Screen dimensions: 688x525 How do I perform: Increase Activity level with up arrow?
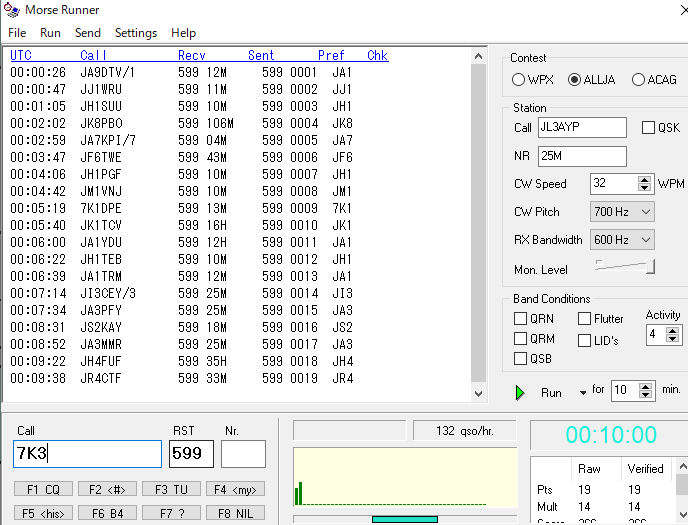pos(672,331)
